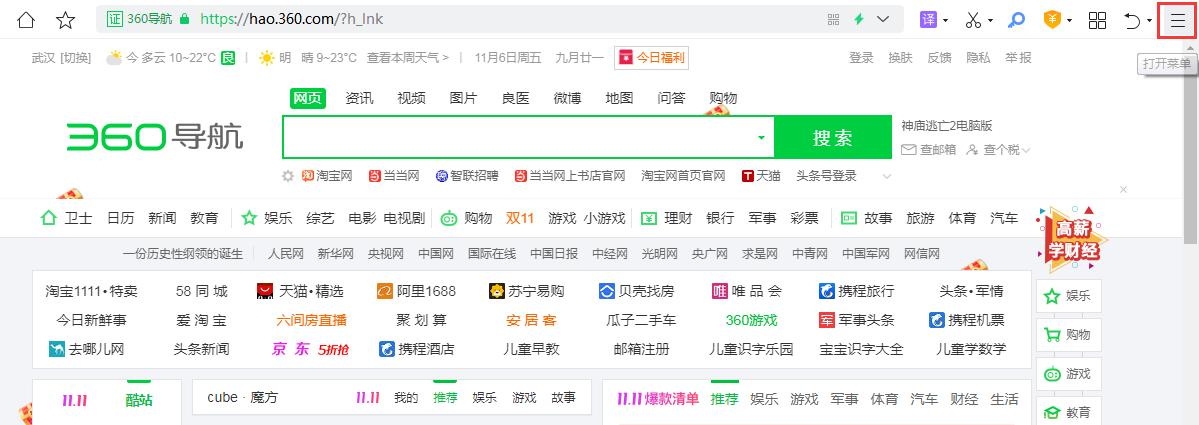Click 换肤 to change skin
Image resolution: width=1199 pixels, height=425 pixels.
900,57
